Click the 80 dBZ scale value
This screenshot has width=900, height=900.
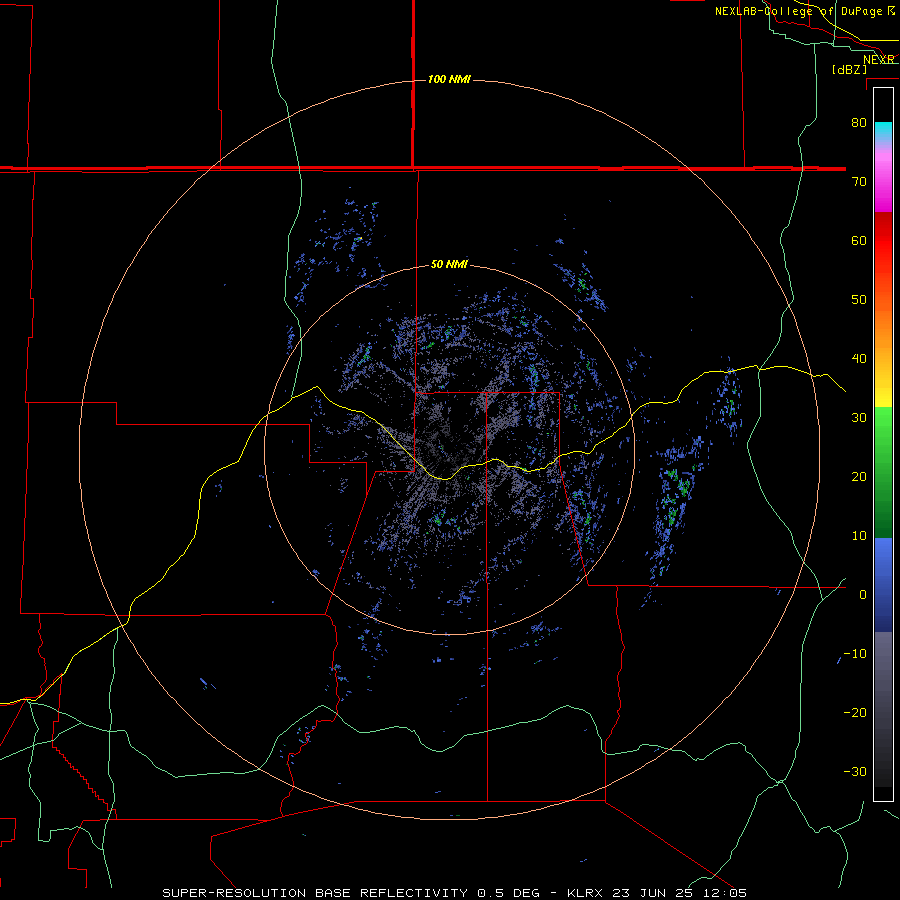pyautogui.click(x=859, y=122)
